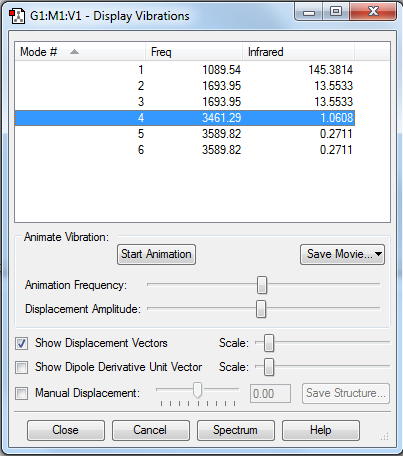Select mode 6 row
403x457 pixels.
185,150
